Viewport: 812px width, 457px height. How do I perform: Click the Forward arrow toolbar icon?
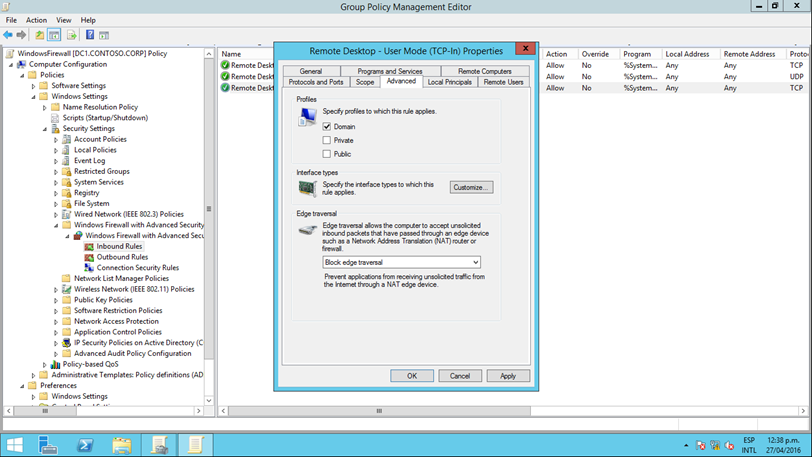click(21, 35)
